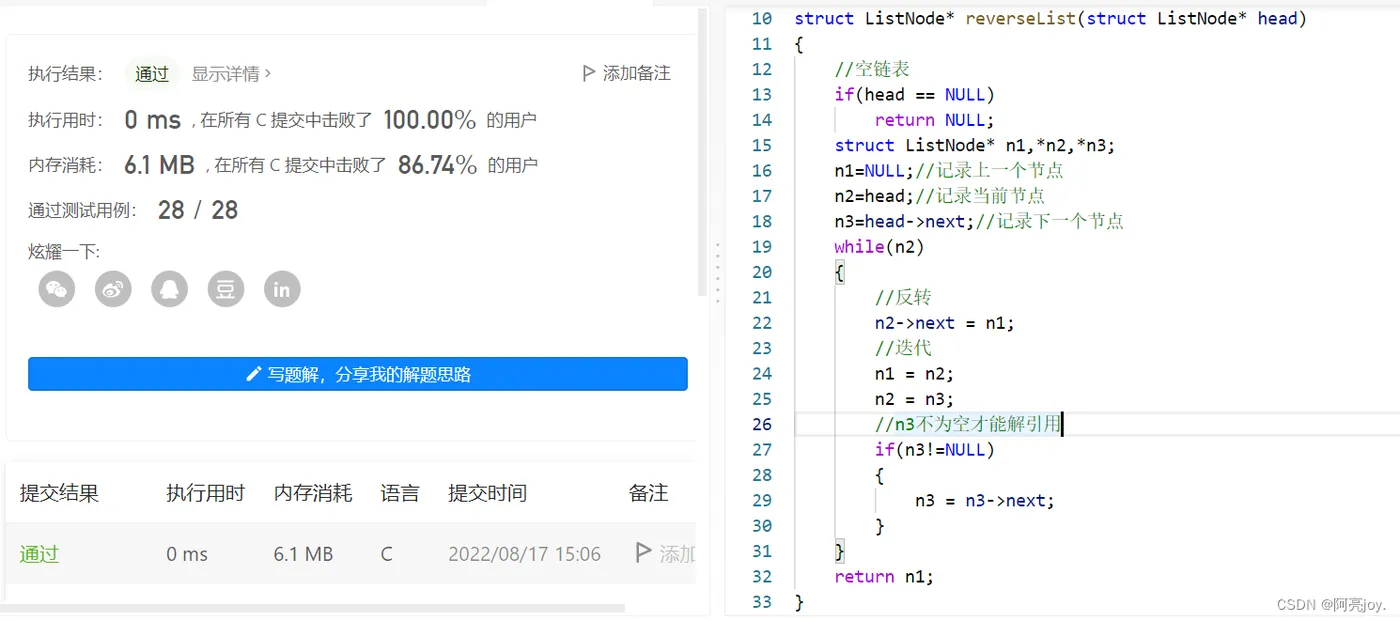This screenshot has width=1400, height=621.
Task: Click line if(head == NULL)
Action: coord(915,94)
